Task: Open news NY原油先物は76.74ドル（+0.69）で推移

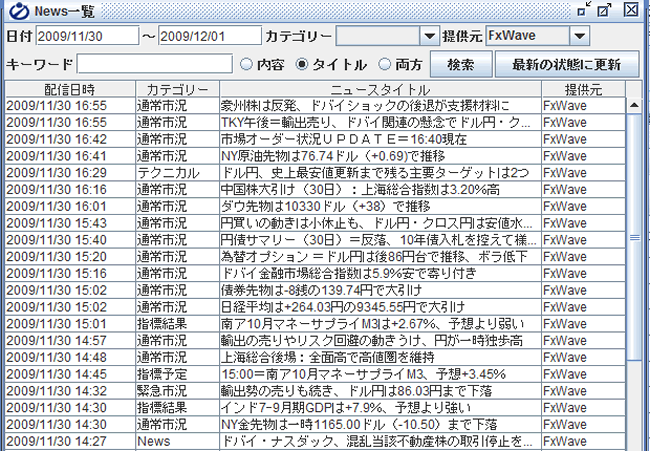Action: pyautogui.click(x=380, y=156)
